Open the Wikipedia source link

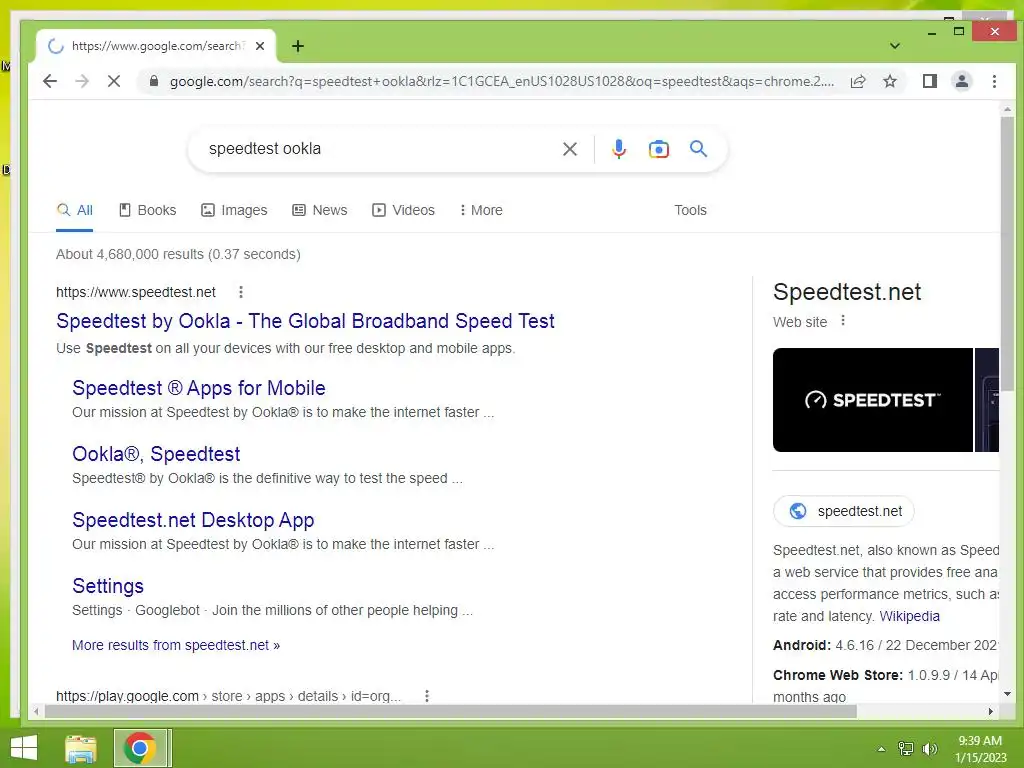[x=909, y=616]
